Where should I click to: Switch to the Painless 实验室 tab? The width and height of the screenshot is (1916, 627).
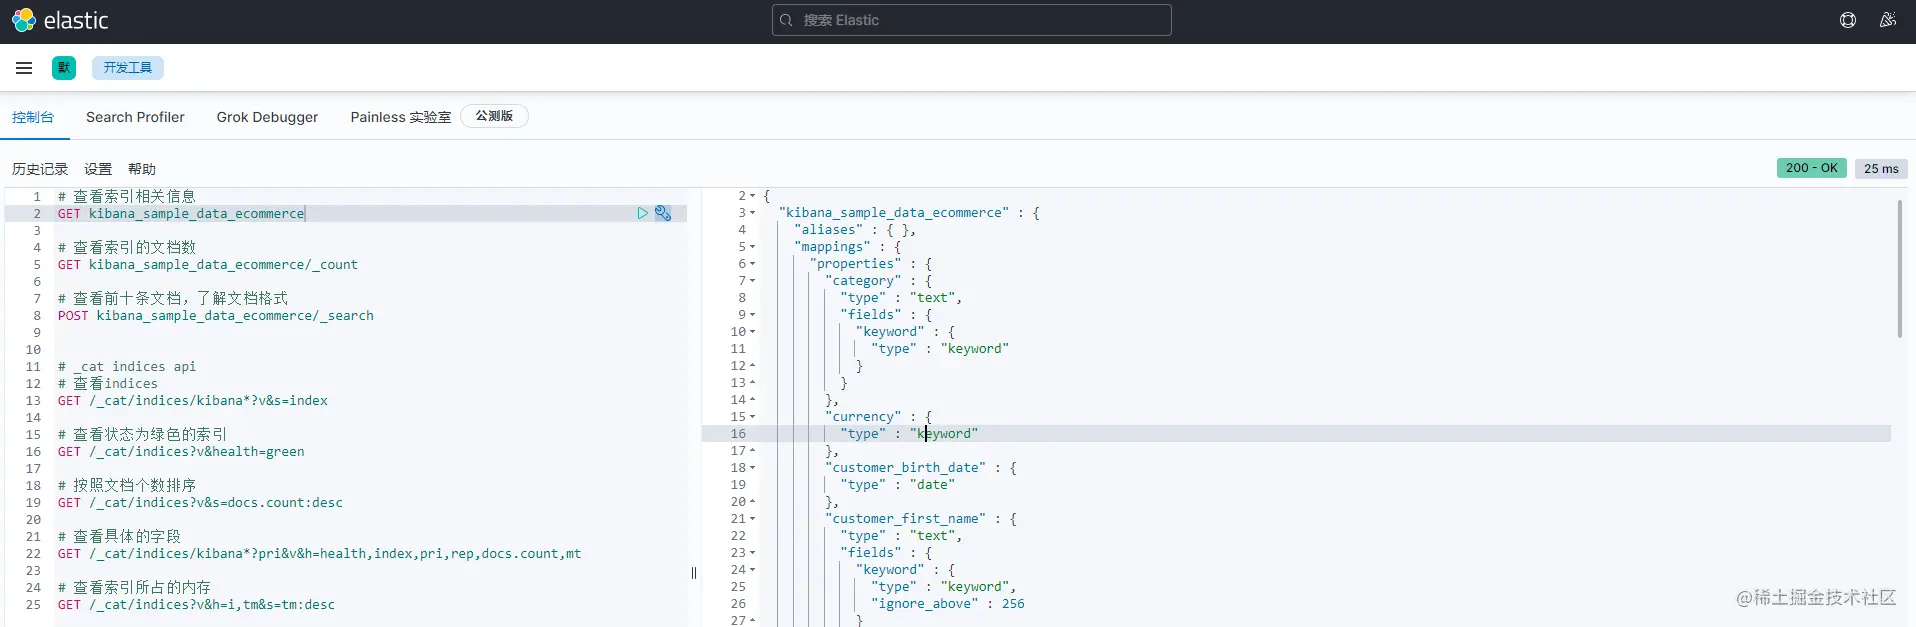401,117
